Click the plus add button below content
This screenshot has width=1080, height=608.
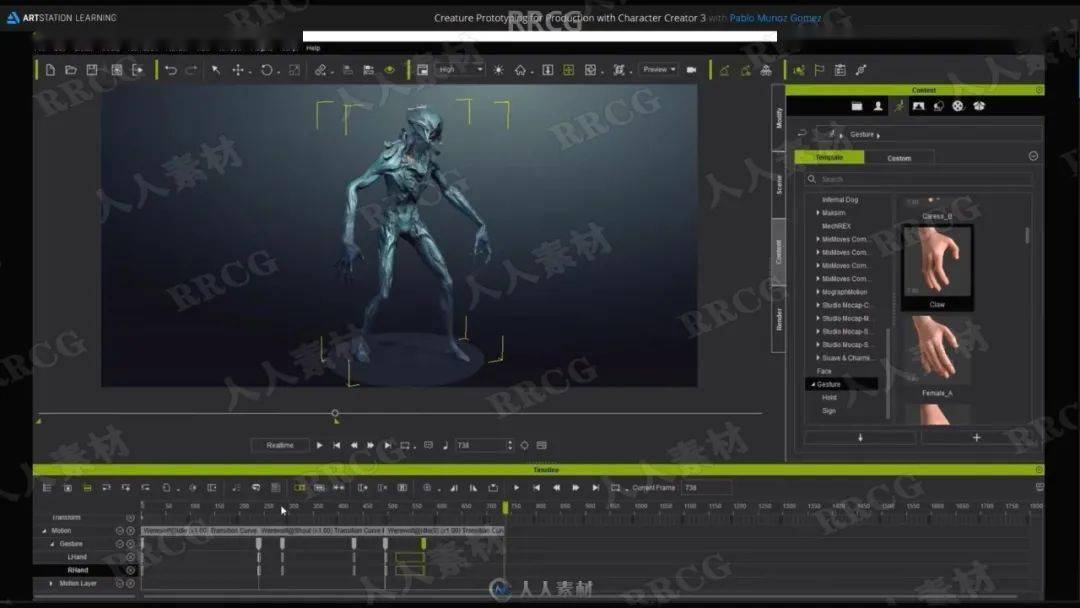click(x=976, y=437)
